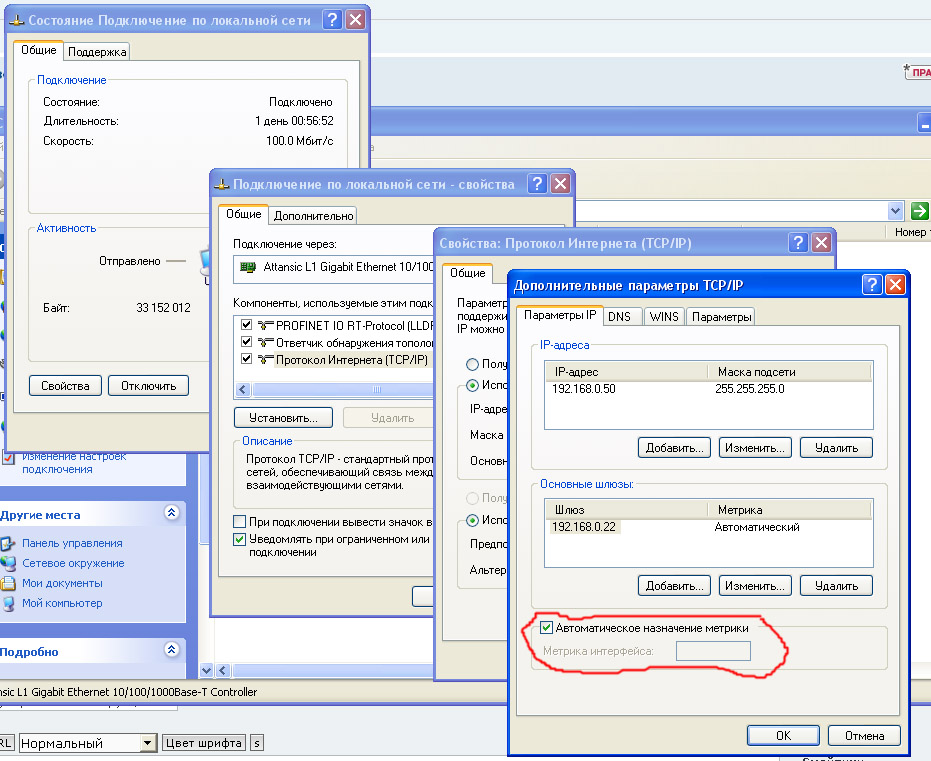Viewport: 931px width, 761px height.
Task: Collapse the Другие места sidebar section
Action: pos(171,514)
